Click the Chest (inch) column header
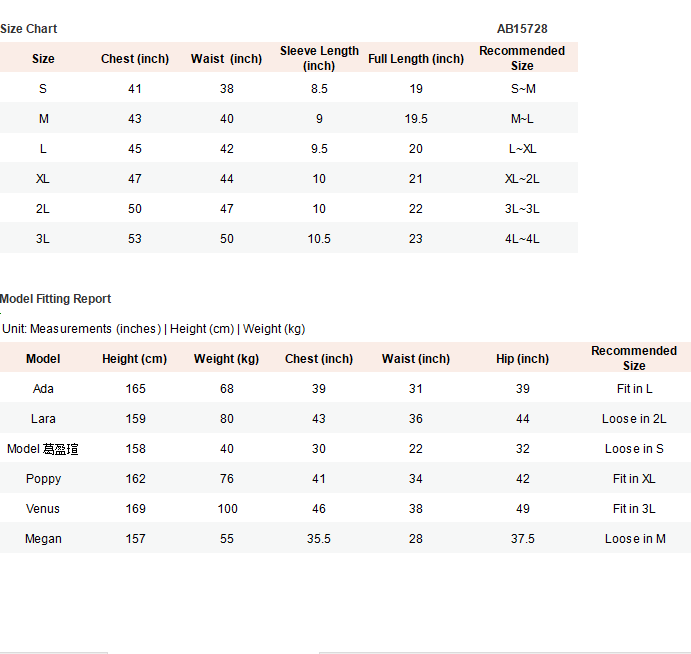 coord(135,59)
